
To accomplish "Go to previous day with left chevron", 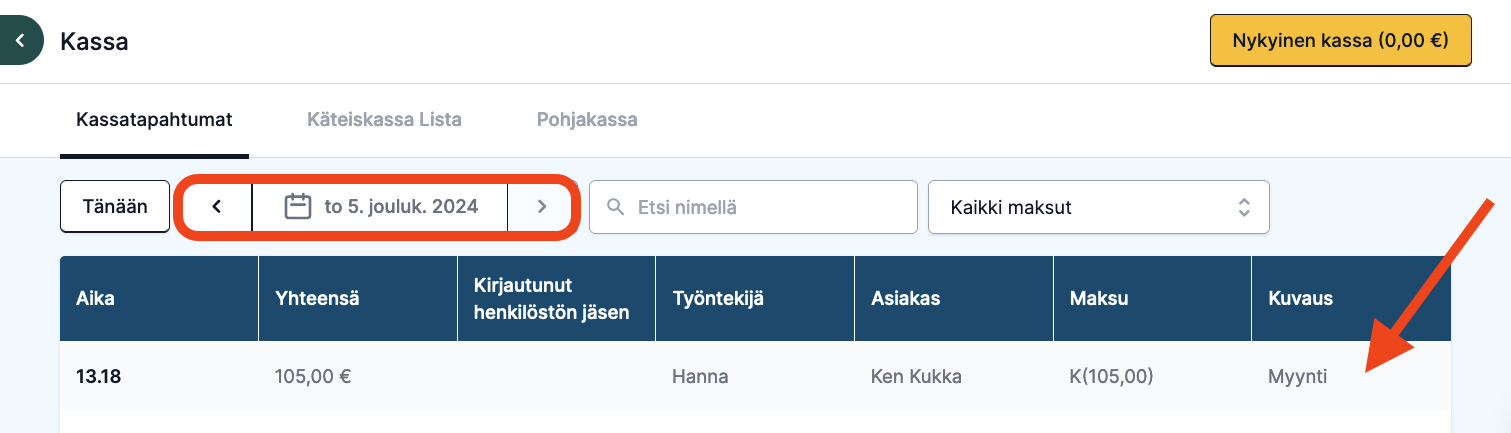I will [x=216, y=207].
